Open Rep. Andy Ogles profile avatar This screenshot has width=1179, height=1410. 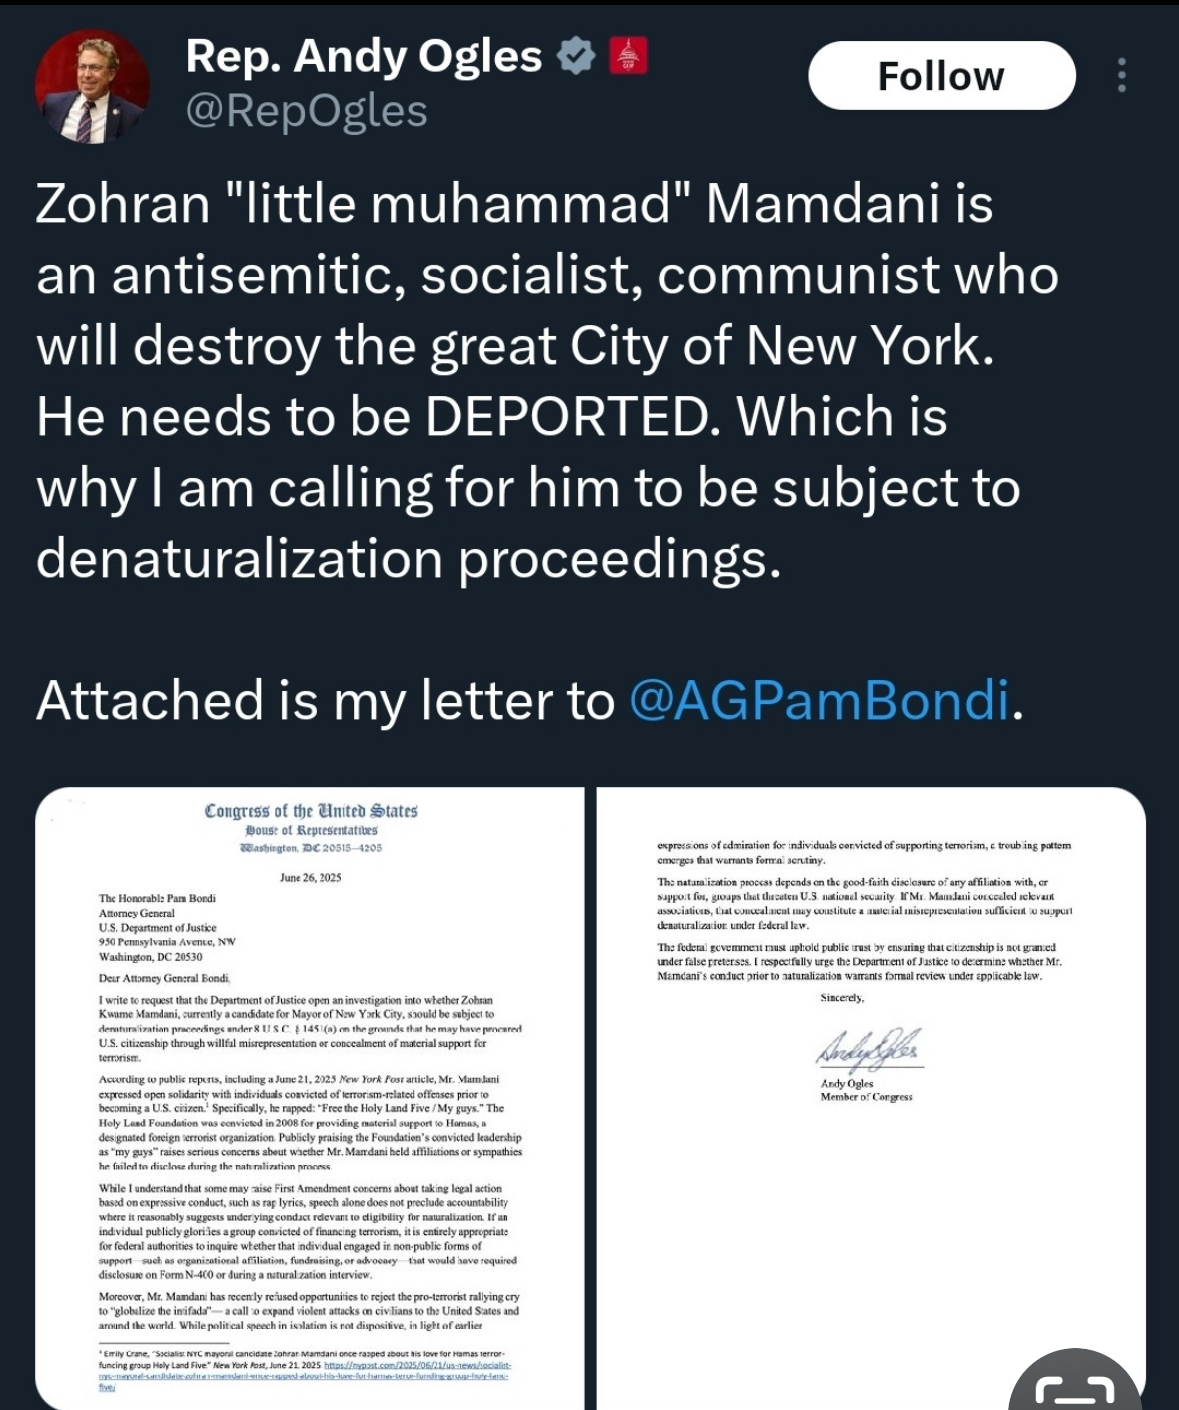(91, 88)
